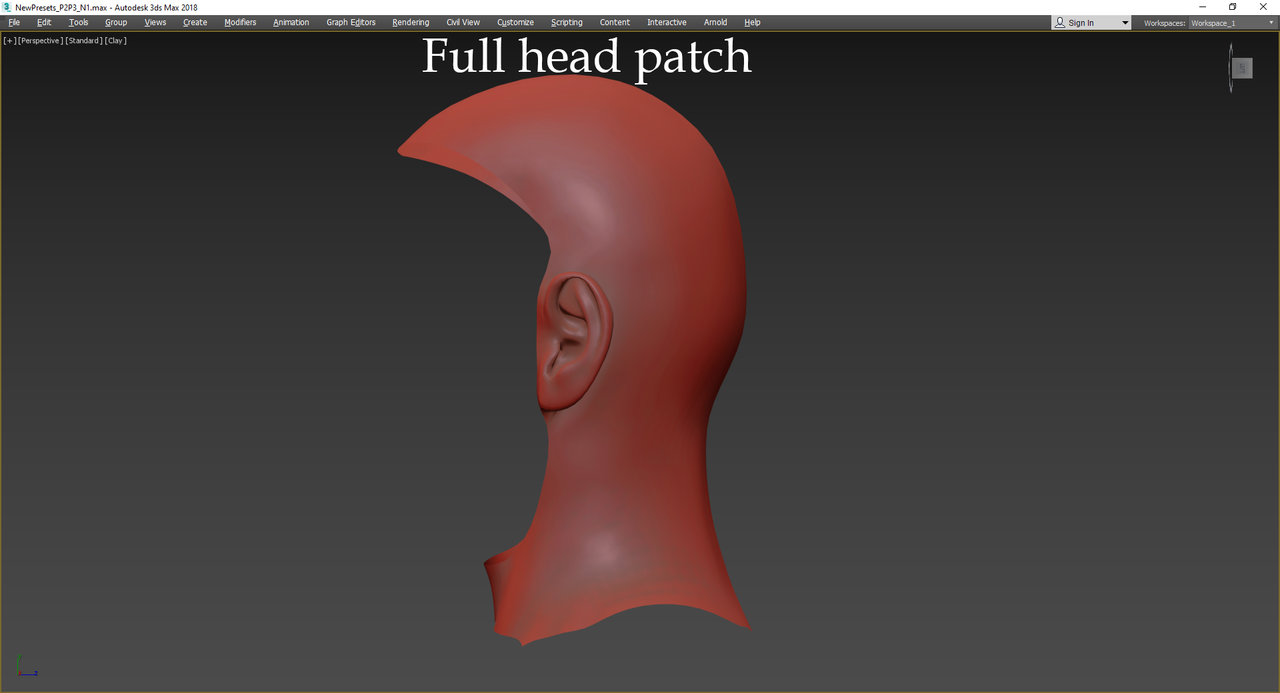1280x693 pixels.
Task: Minimize the 3ds Max window
Action: (x=1203, y=7)
